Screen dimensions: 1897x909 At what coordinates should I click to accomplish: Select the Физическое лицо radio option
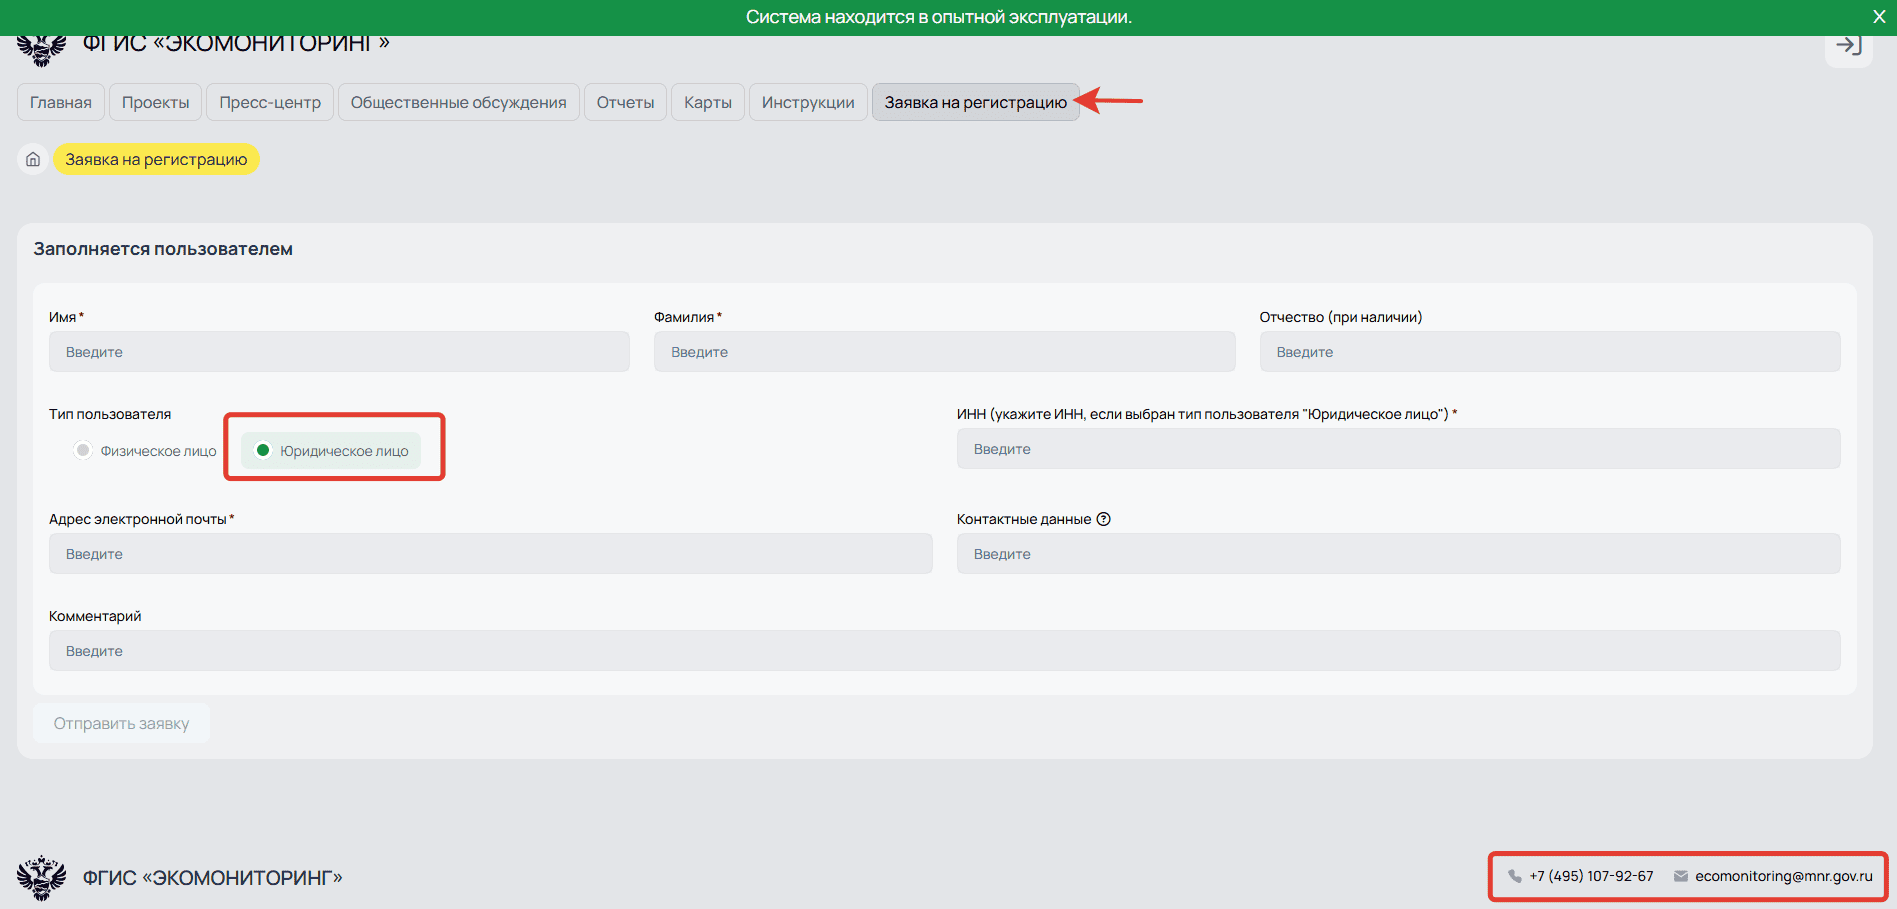83,451
